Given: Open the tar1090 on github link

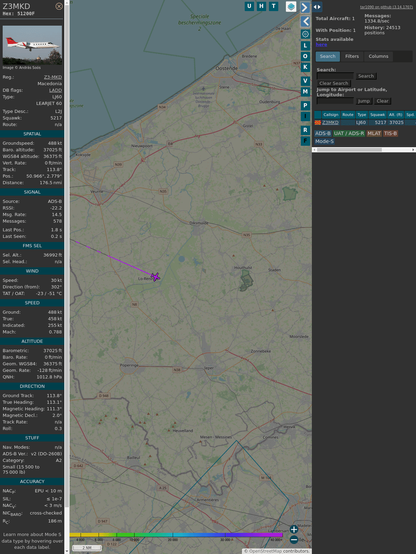Looking at the screenshot, I should tap(386, 7).
